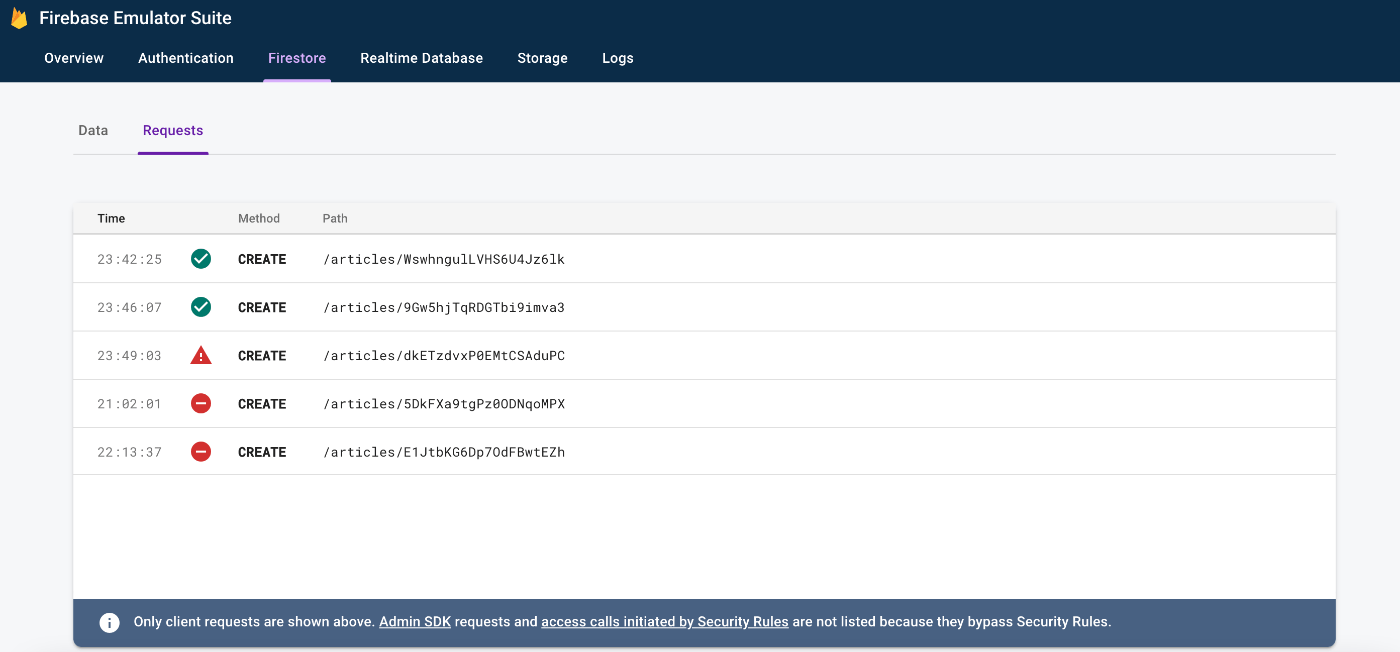Select the Requests sub-tab
This screenshot has height=652, width=1400.
click(173, 130)
